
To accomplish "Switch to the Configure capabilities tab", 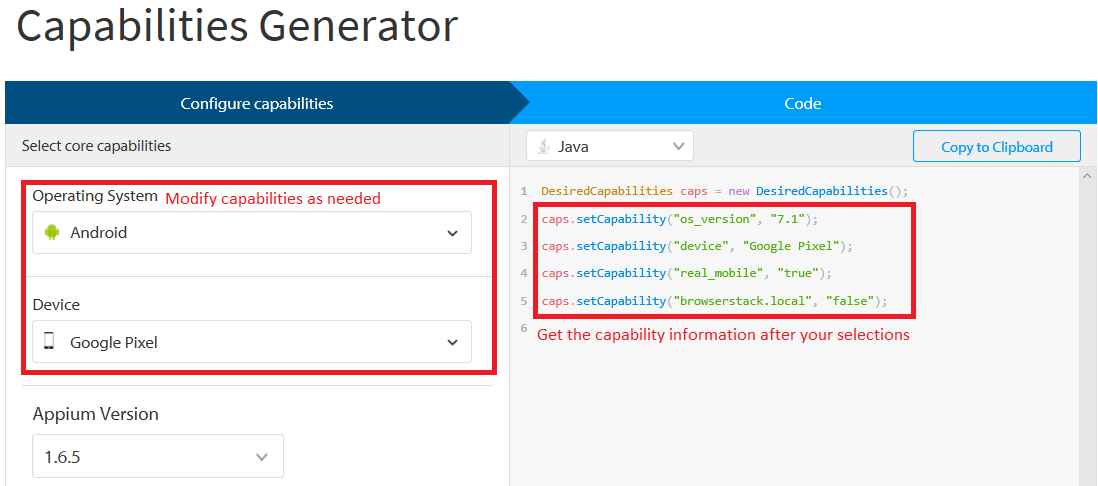I will click(x=257, y=104).
